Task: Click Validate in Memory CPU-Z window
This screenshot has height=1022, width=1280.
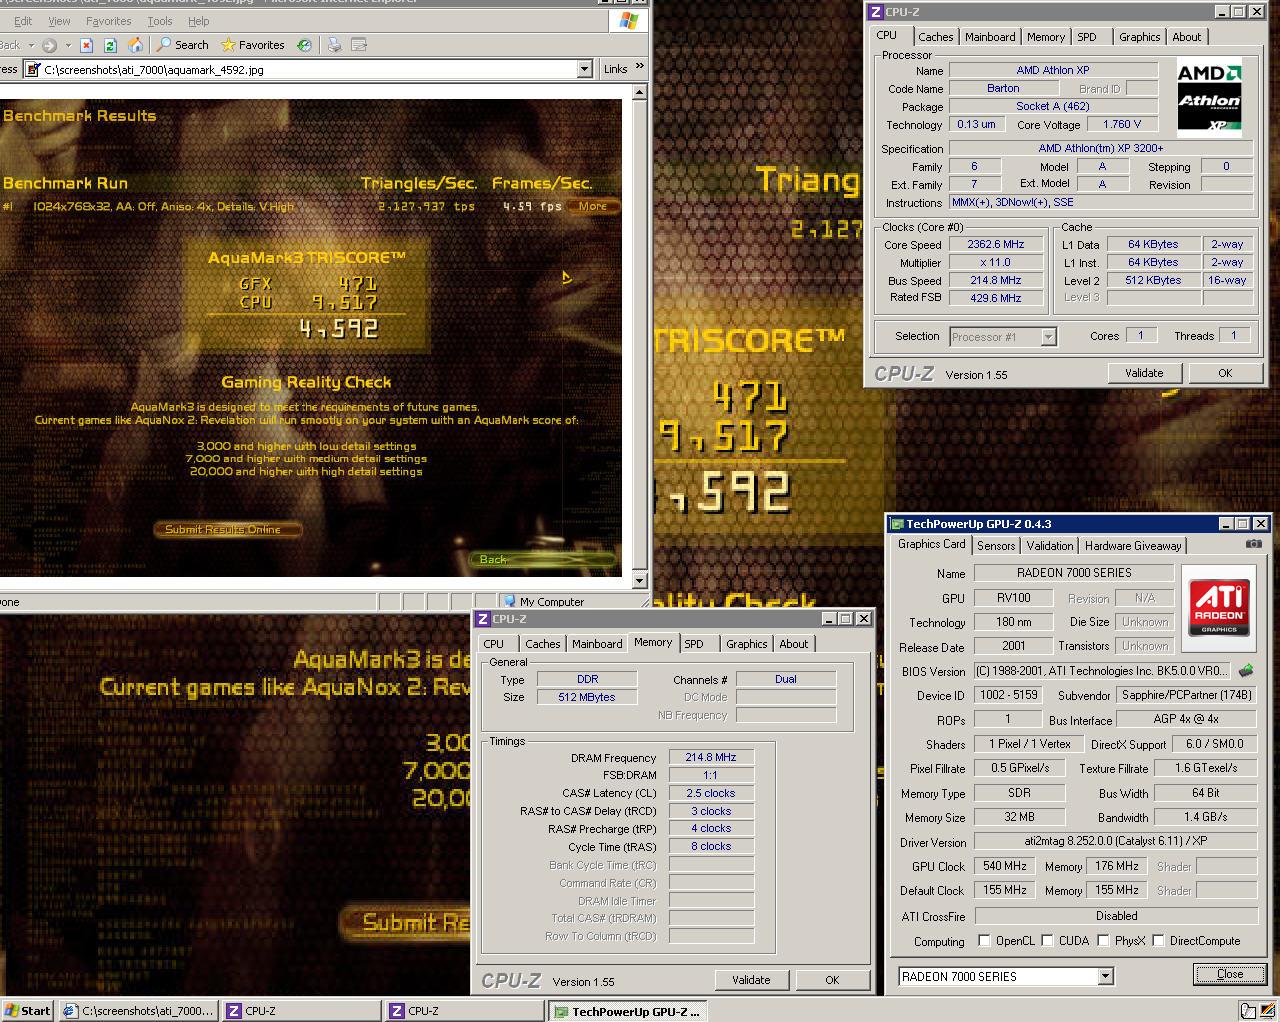Action: [x=751, y=980]
